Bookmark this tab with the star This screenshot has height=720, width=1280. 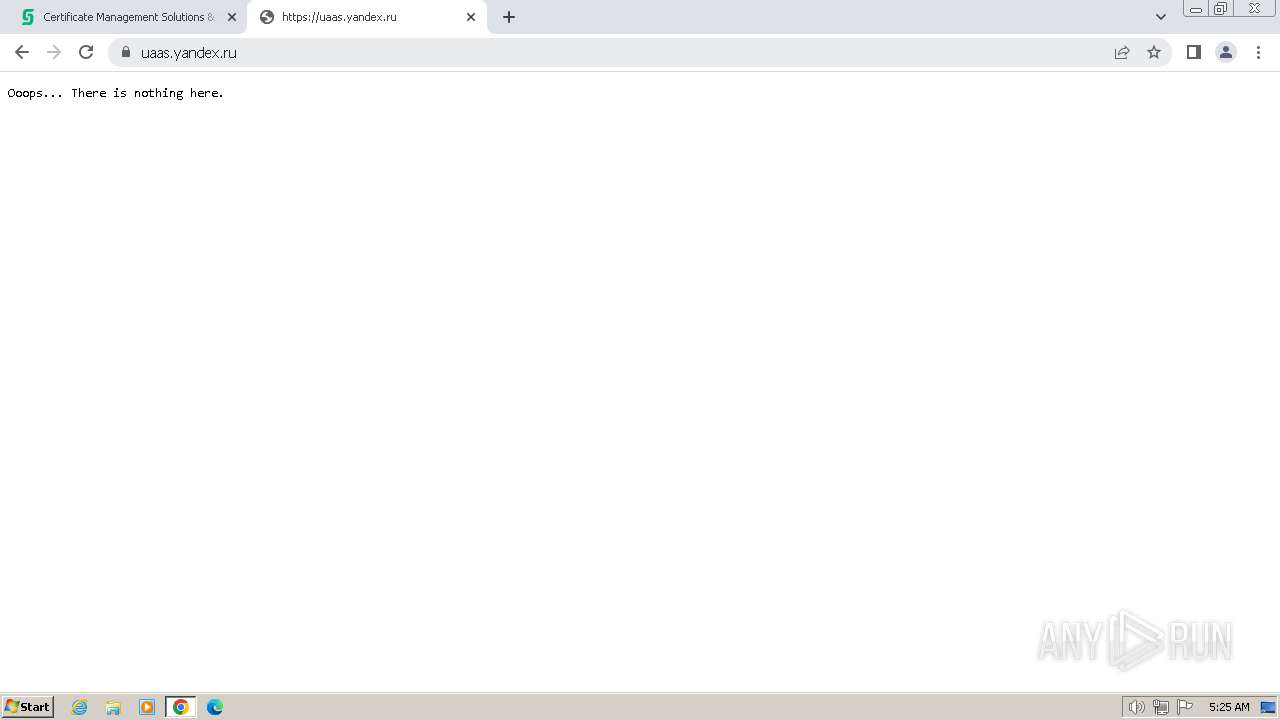tap(1154, 52)
